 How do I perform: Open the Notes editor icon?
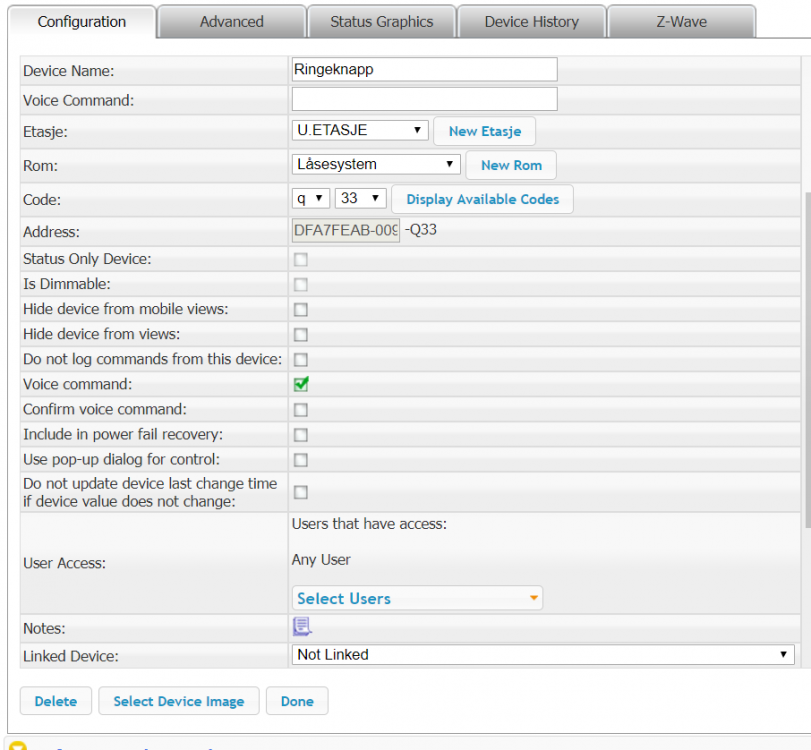pos(301,627)
